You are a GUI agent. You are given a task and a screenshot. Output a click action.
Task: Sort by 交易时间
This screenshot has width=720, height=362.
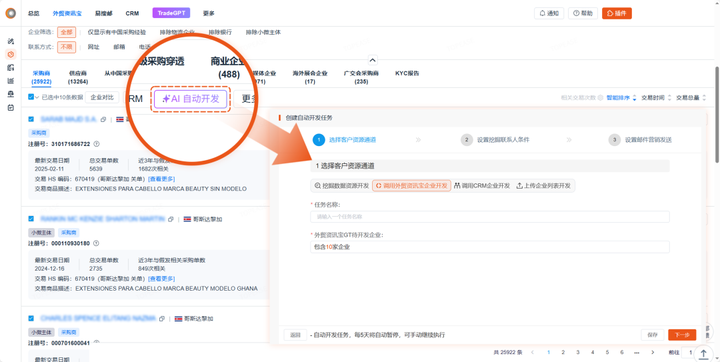(x=656, y=97)
